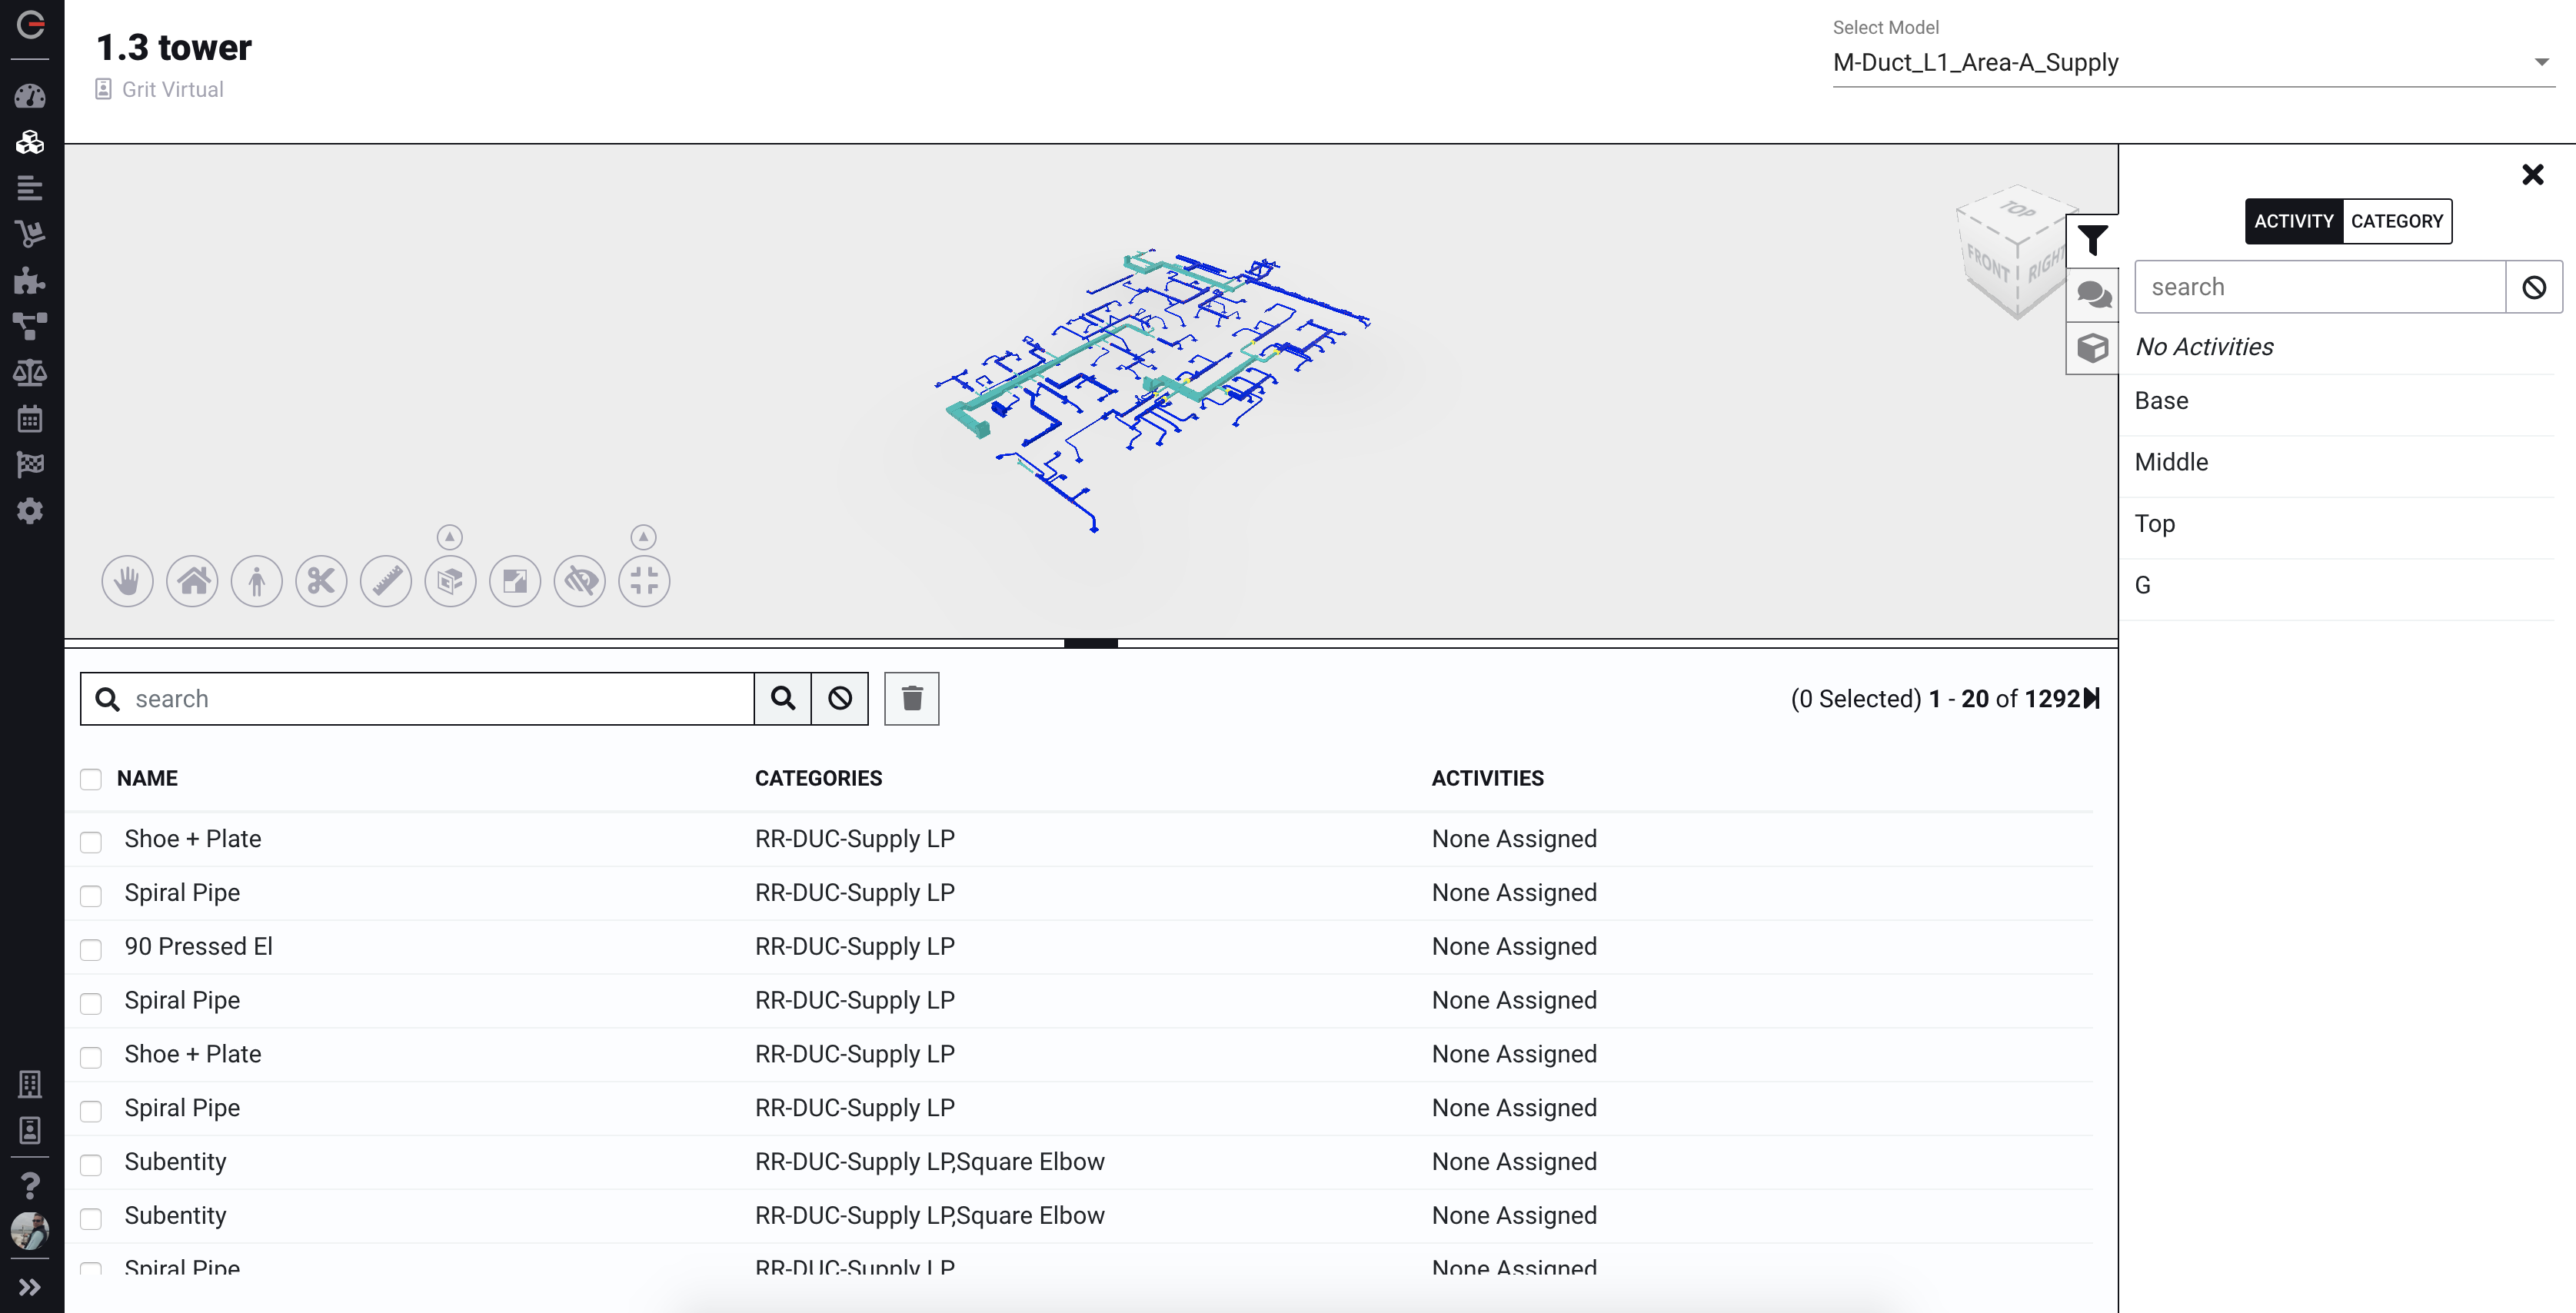Open the filter funnel panel
The image size is (2576, 1313).
(x=2092, y=241)
